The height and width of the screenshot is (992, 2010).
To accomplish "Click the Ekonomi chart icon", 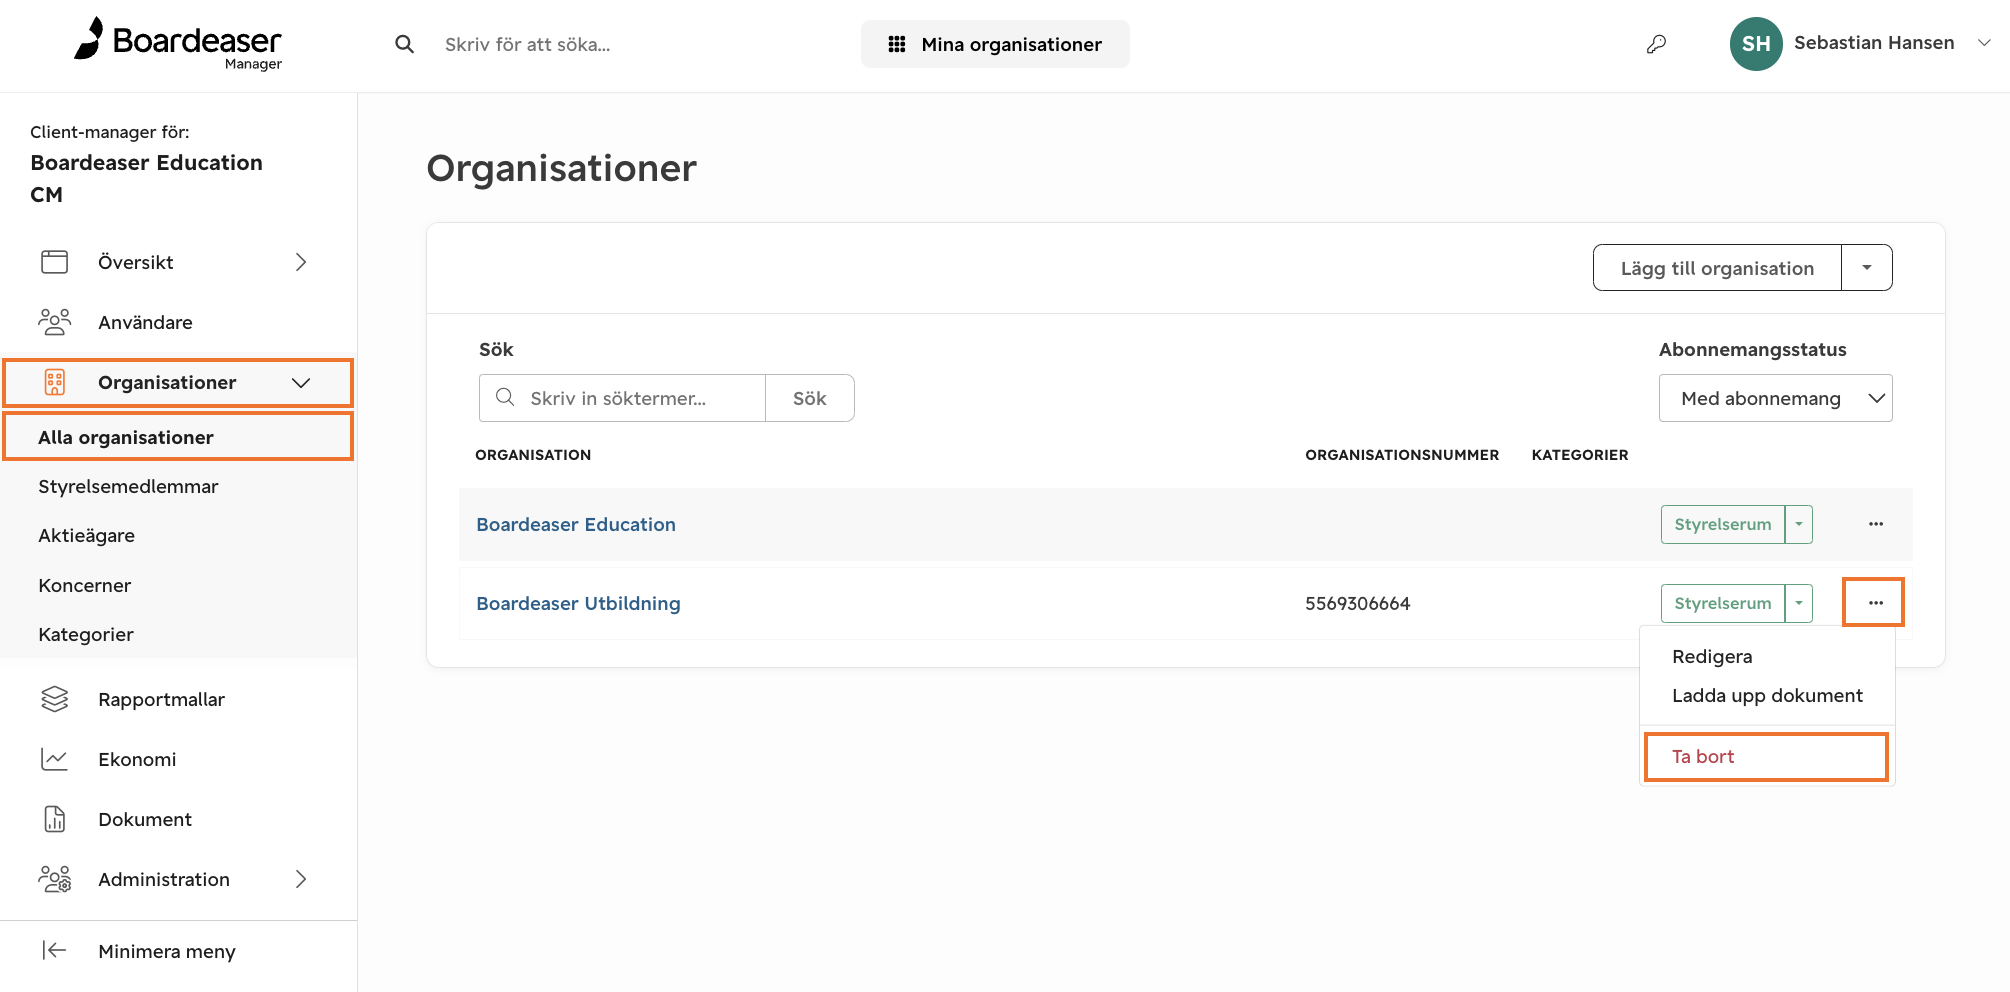I will (54, 759).
